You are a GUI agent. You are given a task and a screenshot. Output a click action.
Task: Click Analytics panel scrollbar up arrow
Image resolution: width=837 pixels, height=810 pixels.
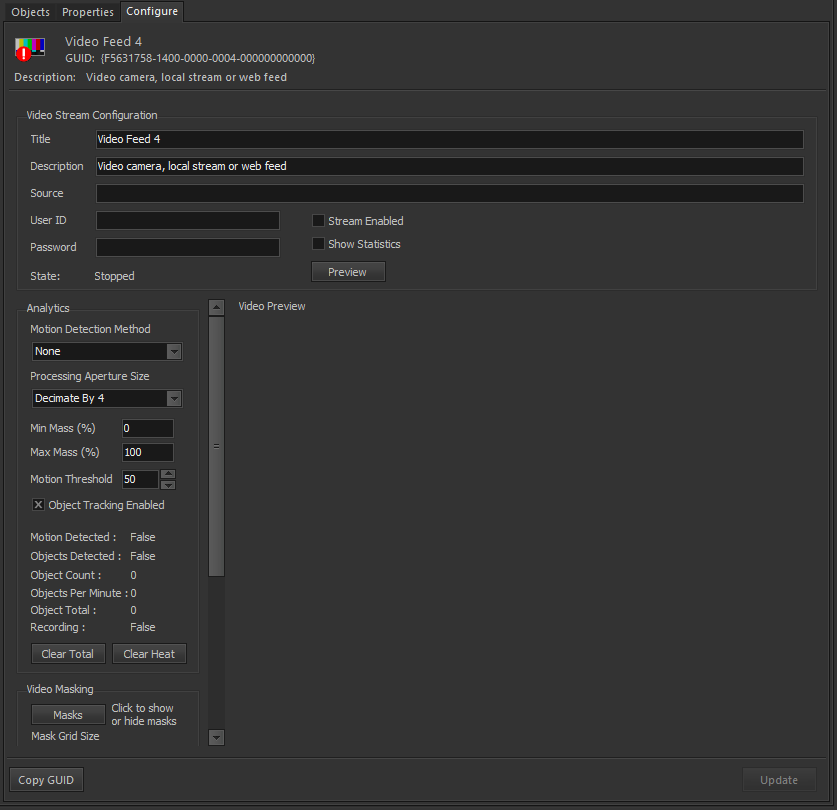[x=216, y=307]
